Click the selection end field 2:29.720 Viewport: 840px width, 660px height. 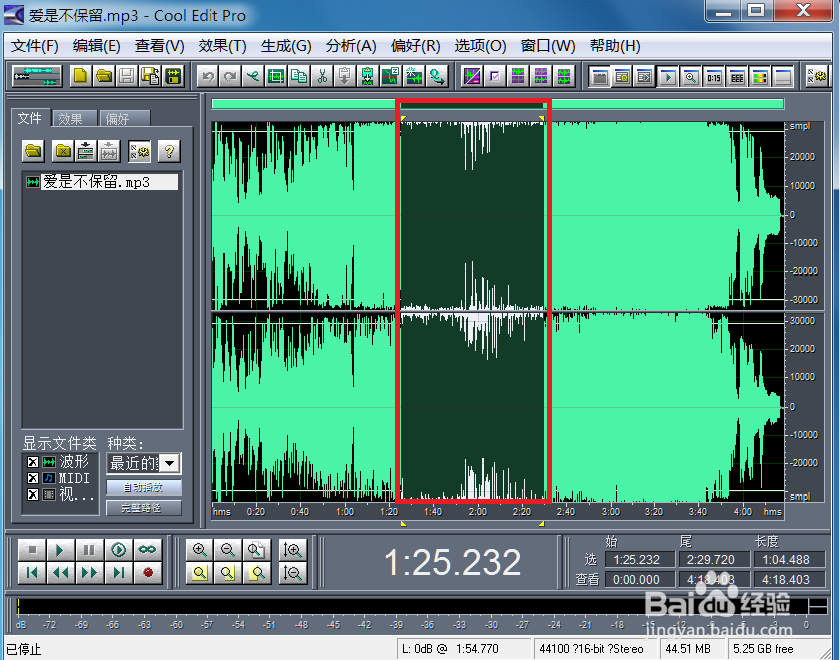tap(715, 560)
